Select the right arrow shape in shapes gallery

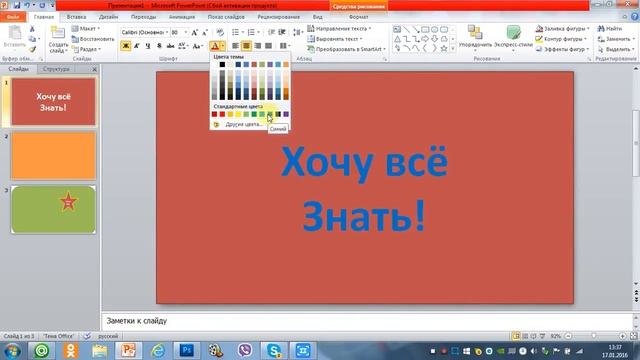click(x=425, y=39)
